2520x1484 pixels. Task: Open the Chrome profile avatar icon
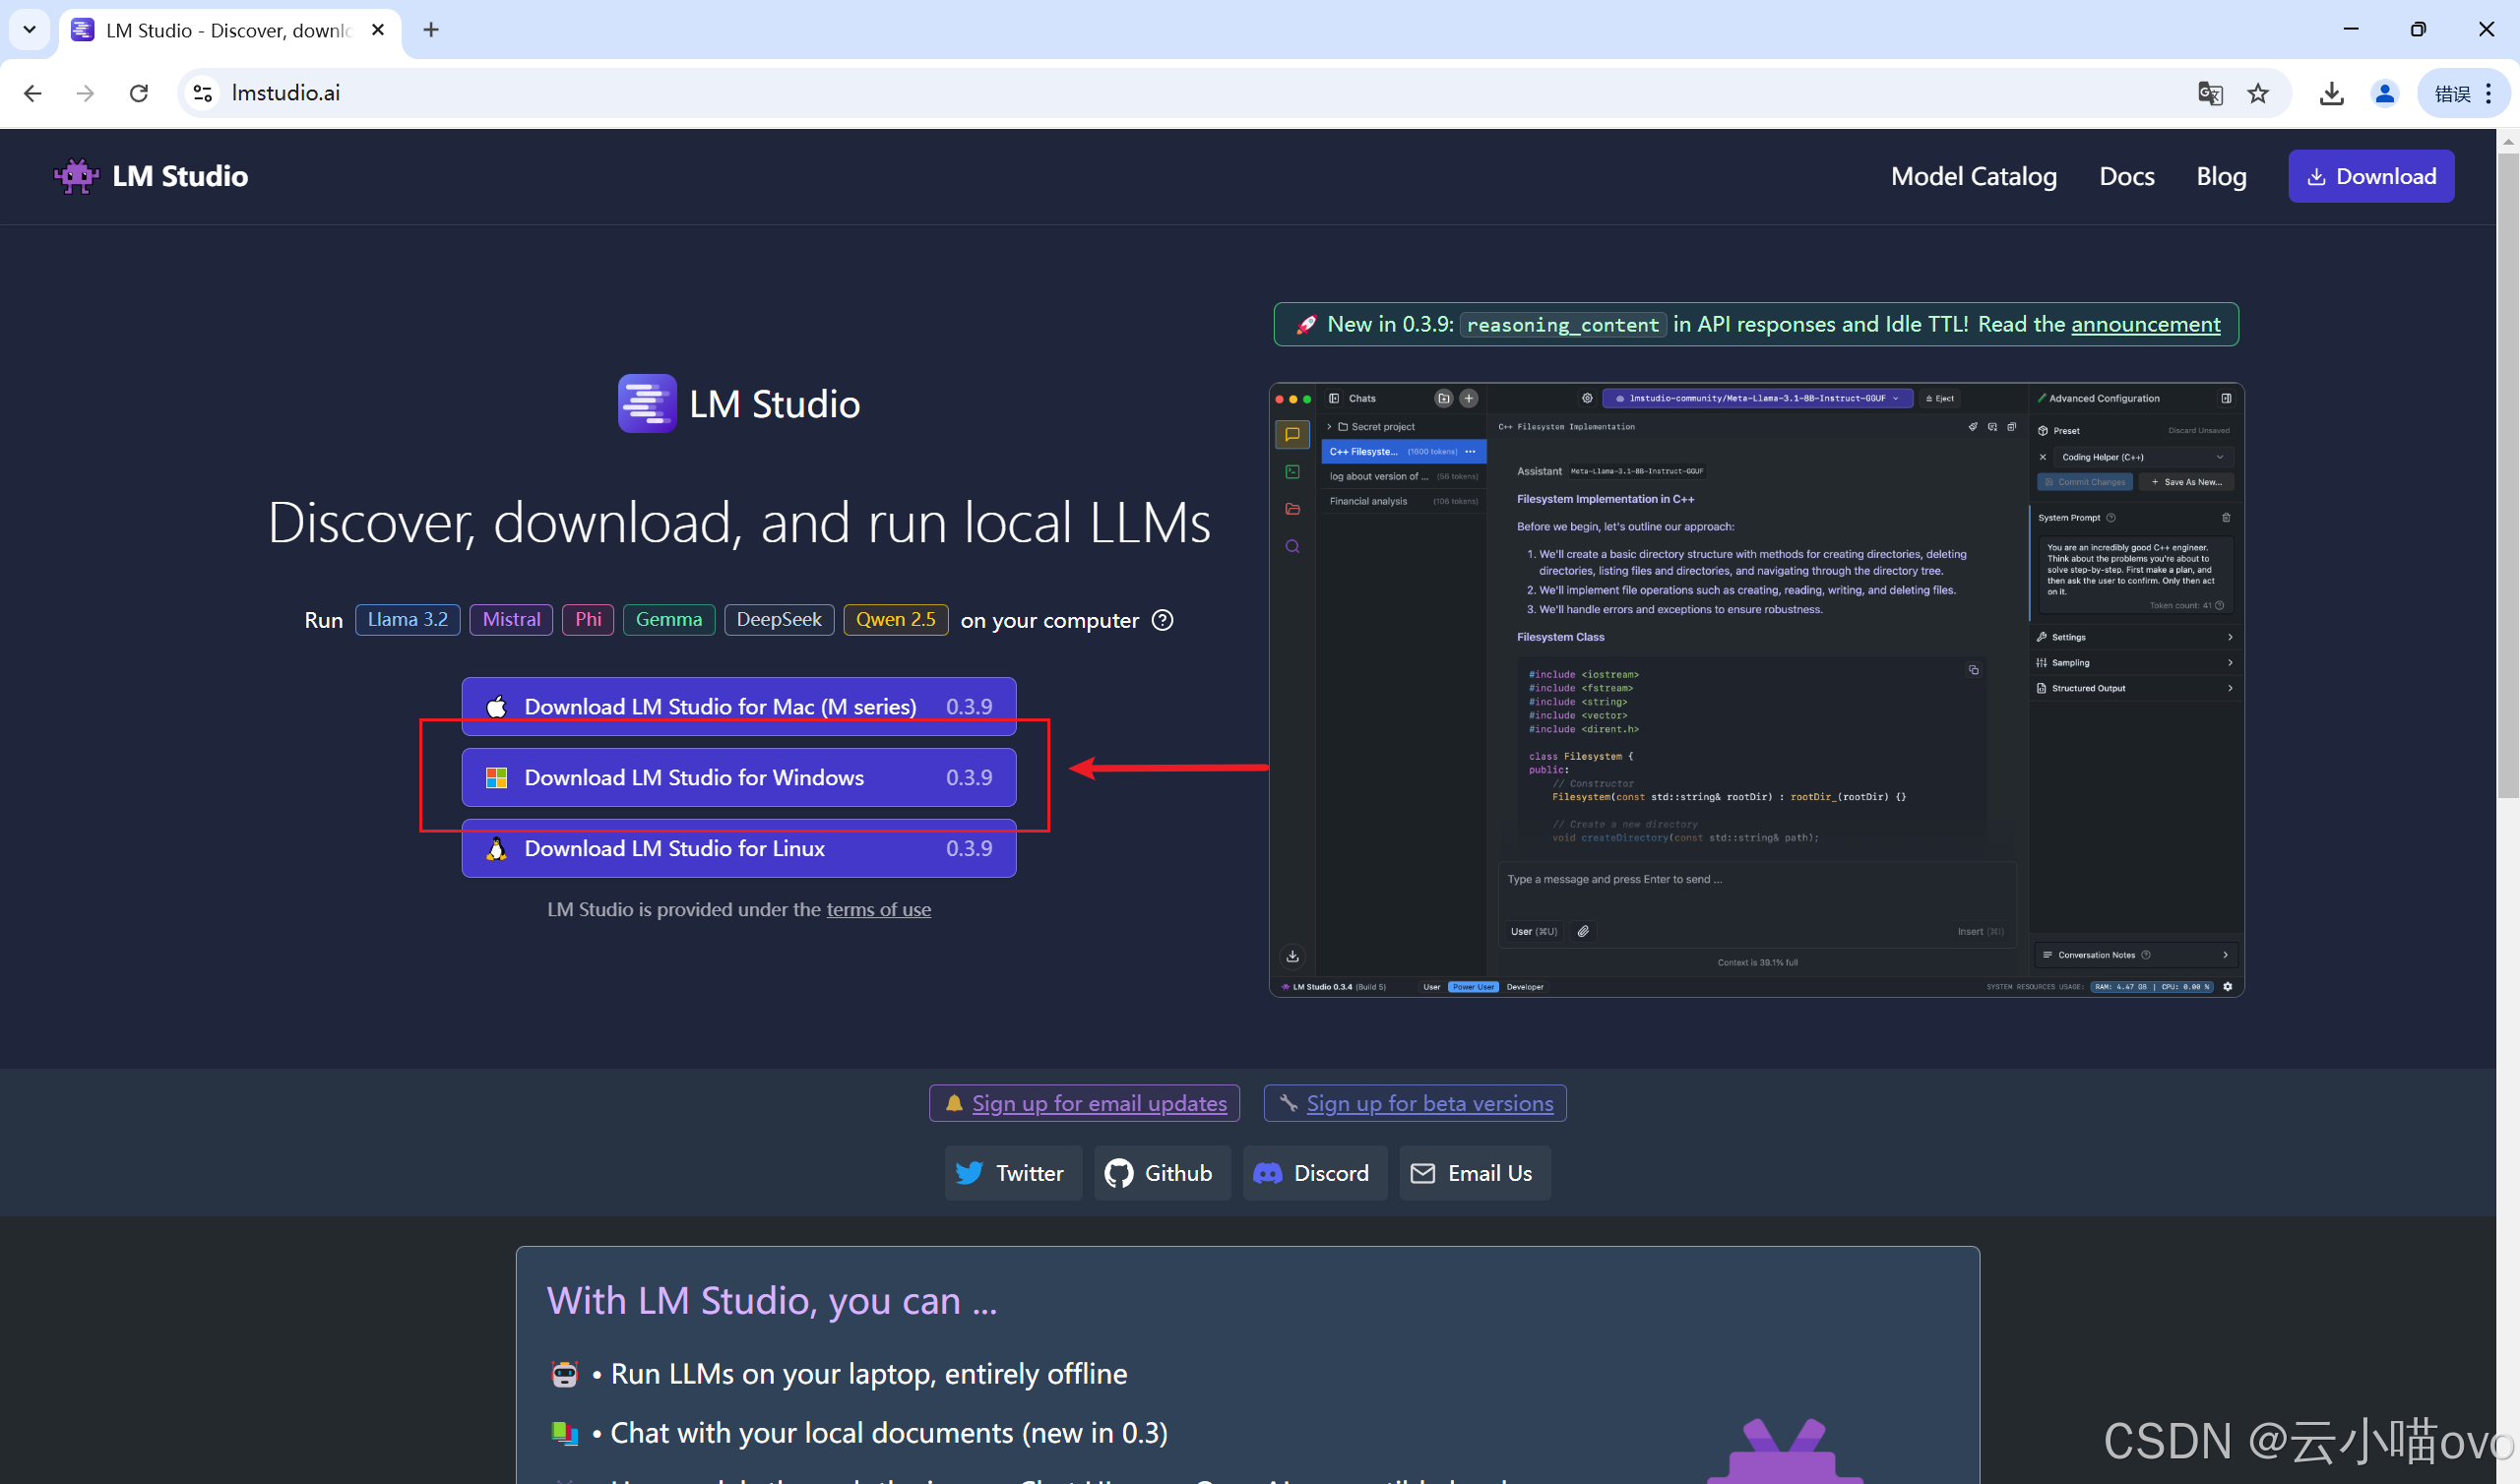point(2384,93)
